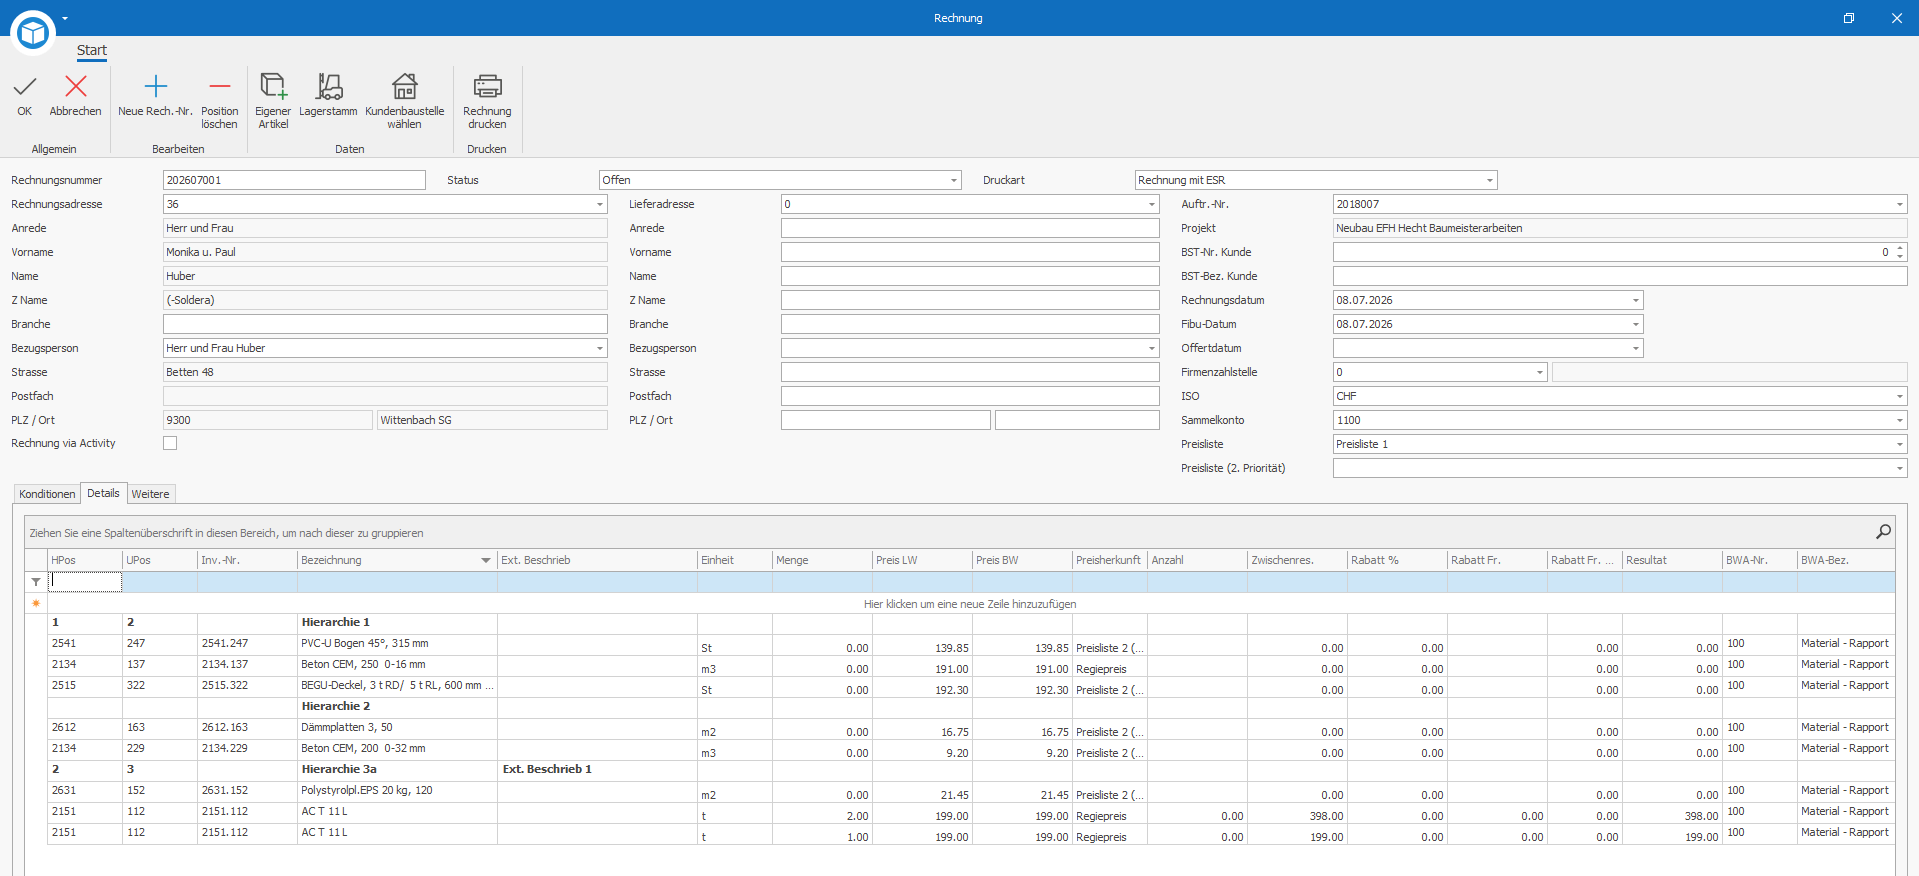Expand the Firmenzahlstelle dropdown
1919x876 pixels.
pos(1540,372)
